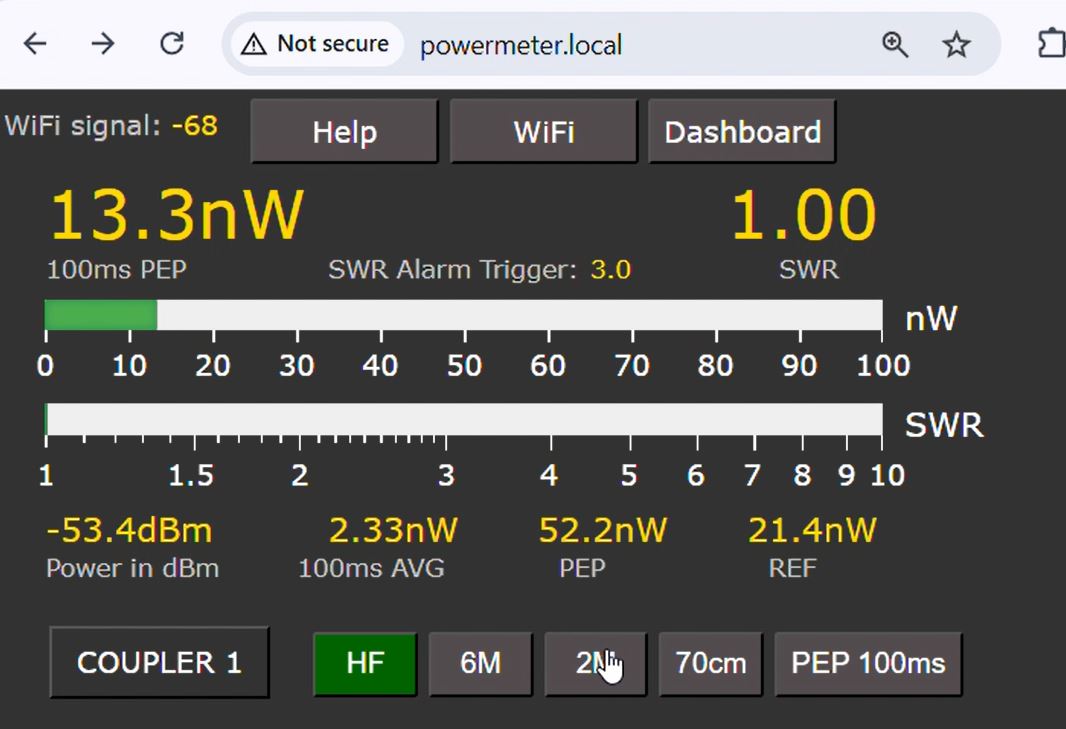The image size is (1066, 729).
Task: Toggle the COUPLER 1 selection
Action: tap(159, 662)
